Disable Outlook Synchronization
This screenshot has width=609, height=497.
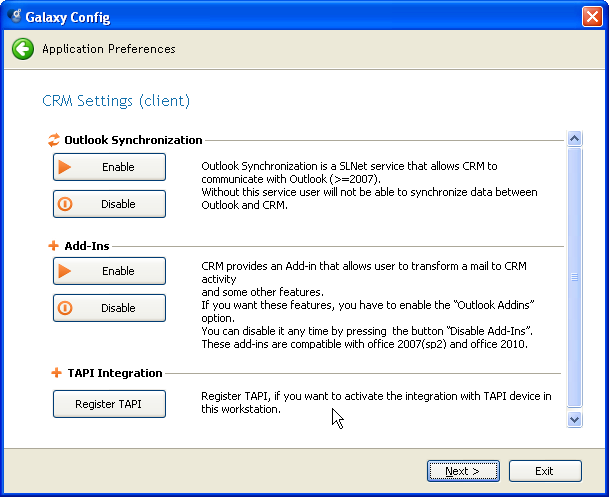coord(109,204)
